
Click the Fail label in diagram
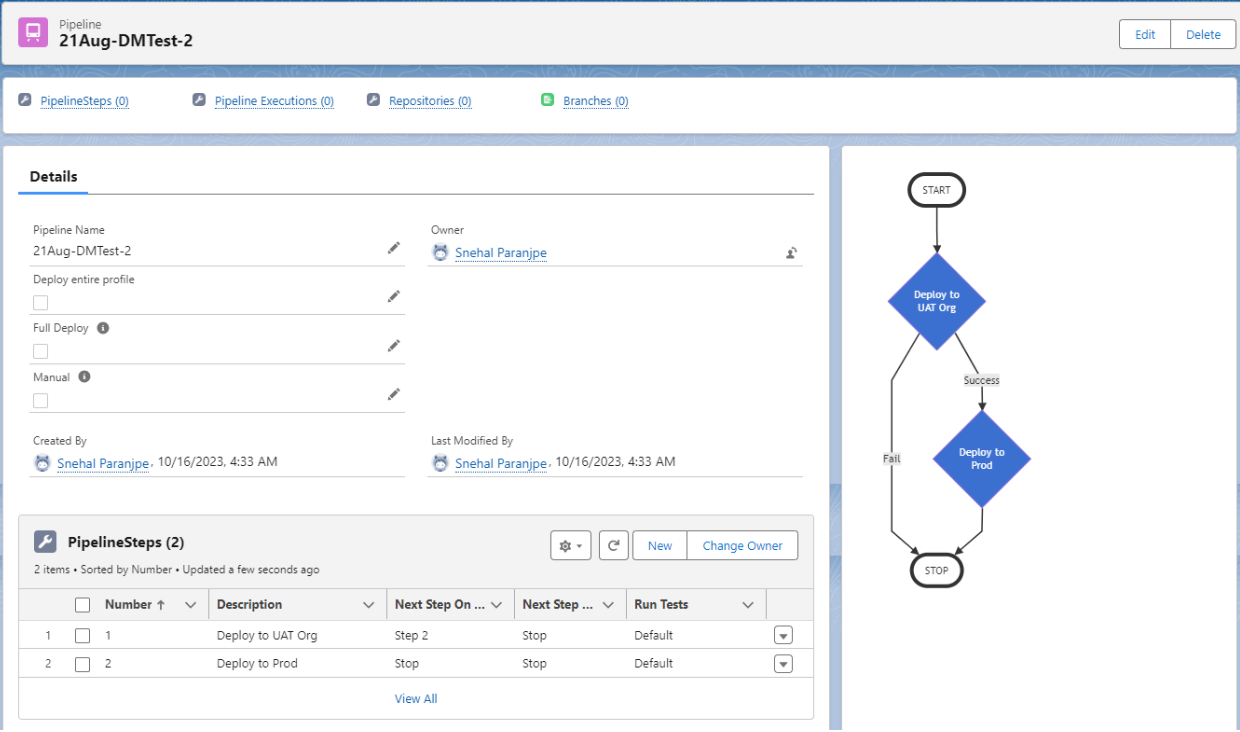(x=891, y=459)
